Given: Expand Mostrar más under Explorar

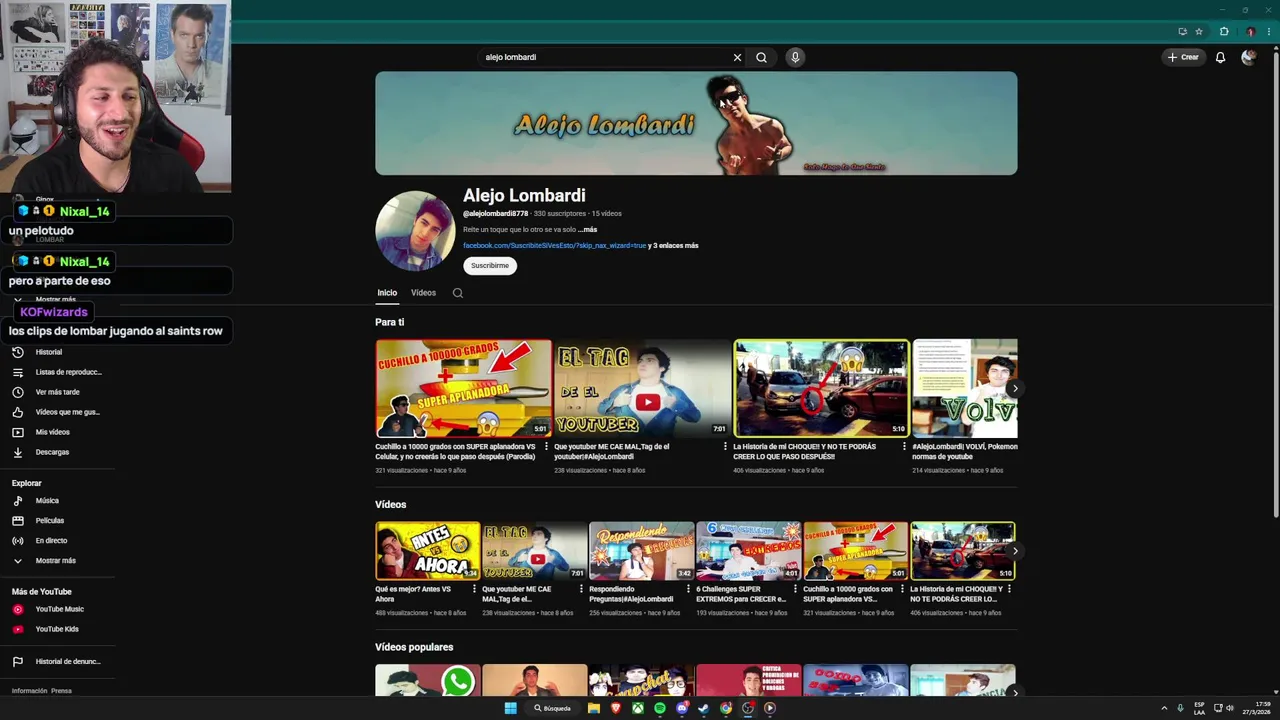Looking at the screenshot, I should pyautogui.click(x=45, y=560).
